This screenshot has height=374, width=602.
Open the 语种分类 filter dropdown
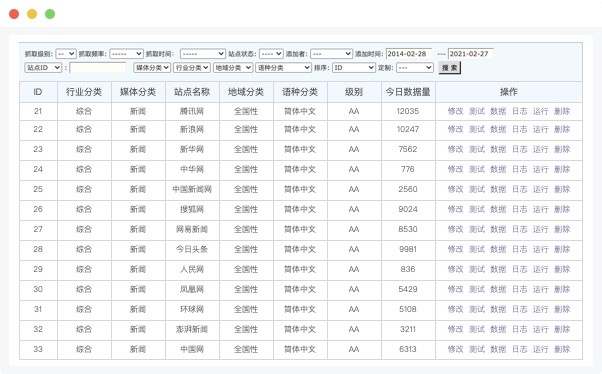(283, 68)
